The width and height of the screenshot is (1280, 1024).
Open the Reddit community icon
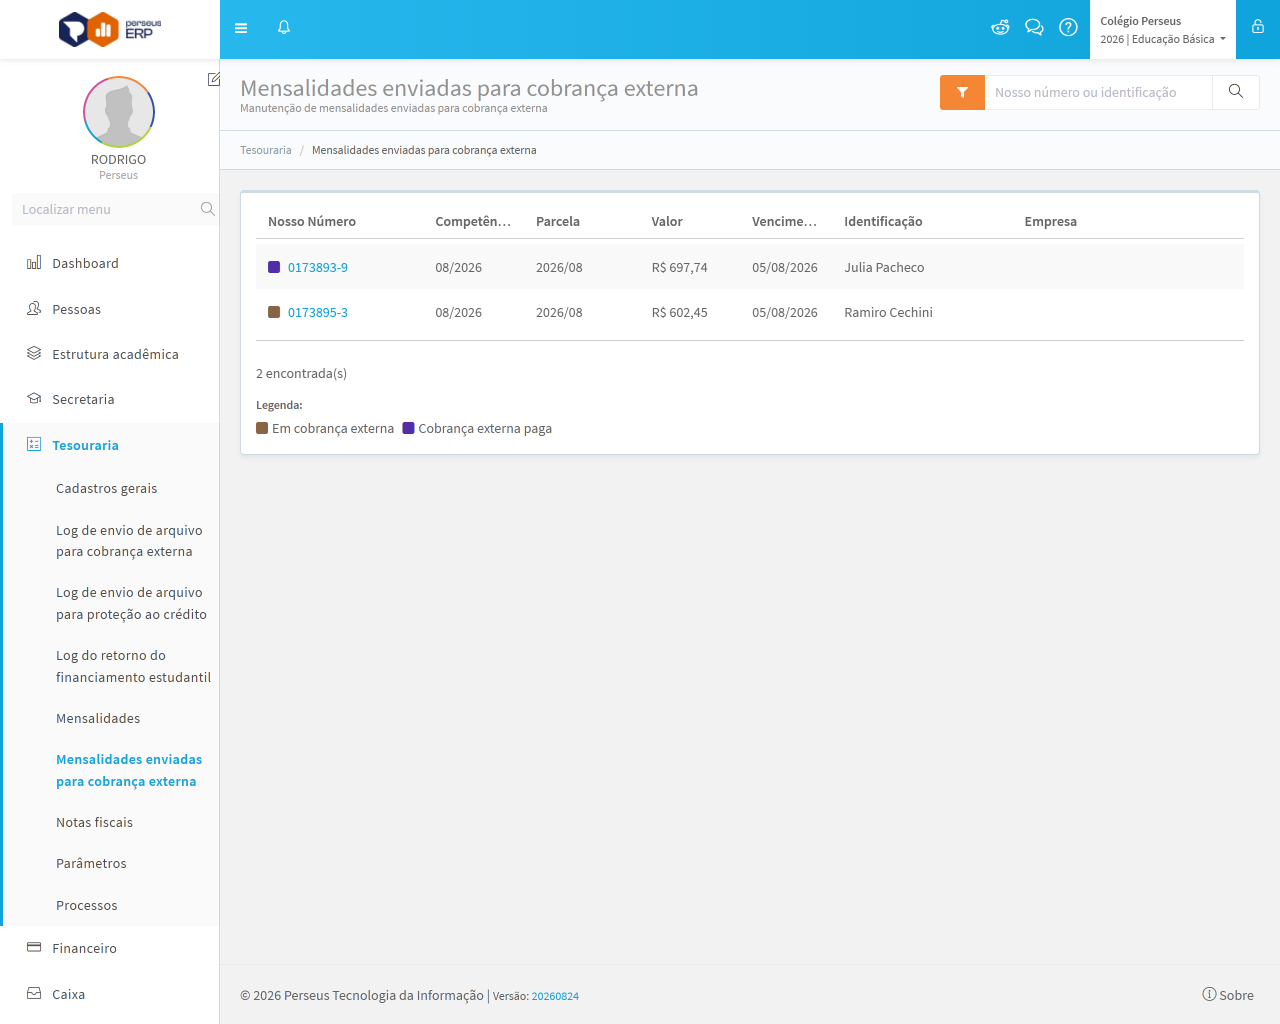1000,28
